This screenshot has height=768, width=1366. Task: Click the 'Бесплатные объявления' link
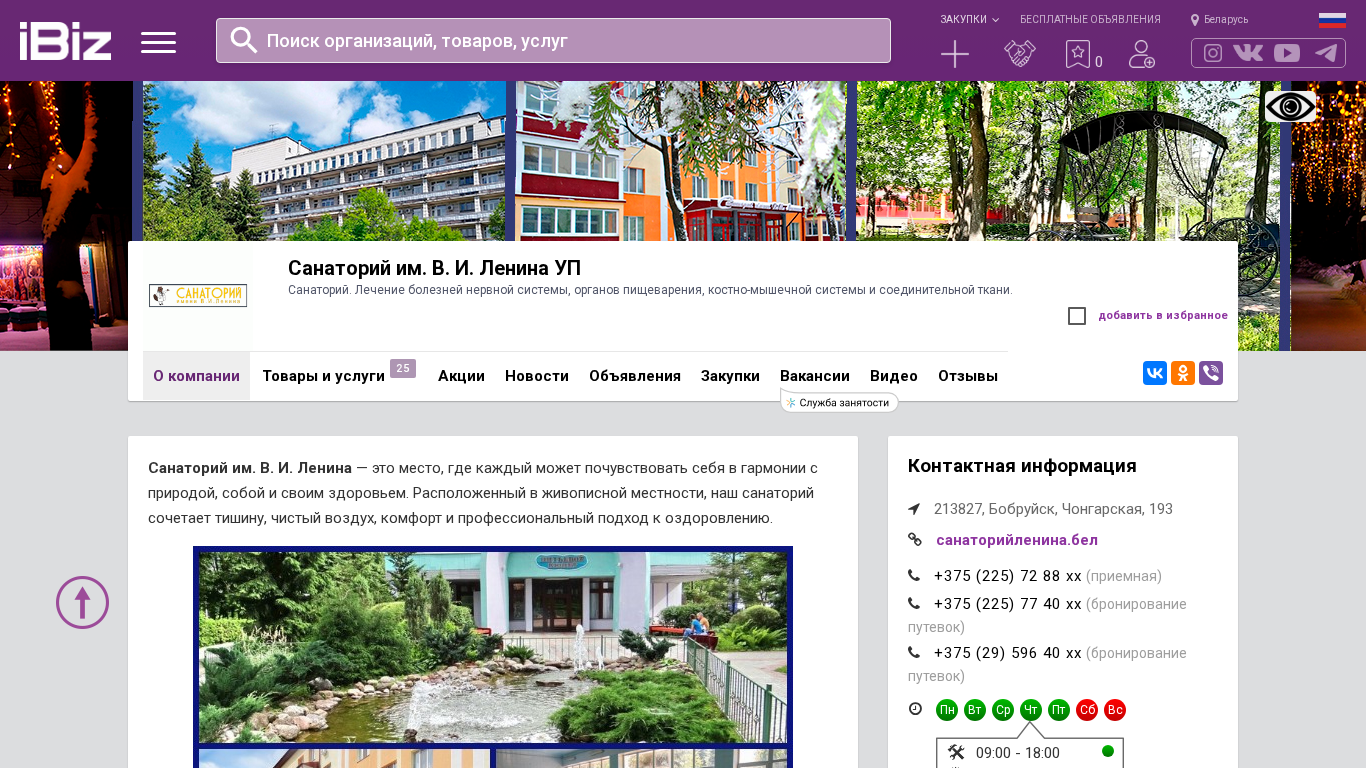1090,19
